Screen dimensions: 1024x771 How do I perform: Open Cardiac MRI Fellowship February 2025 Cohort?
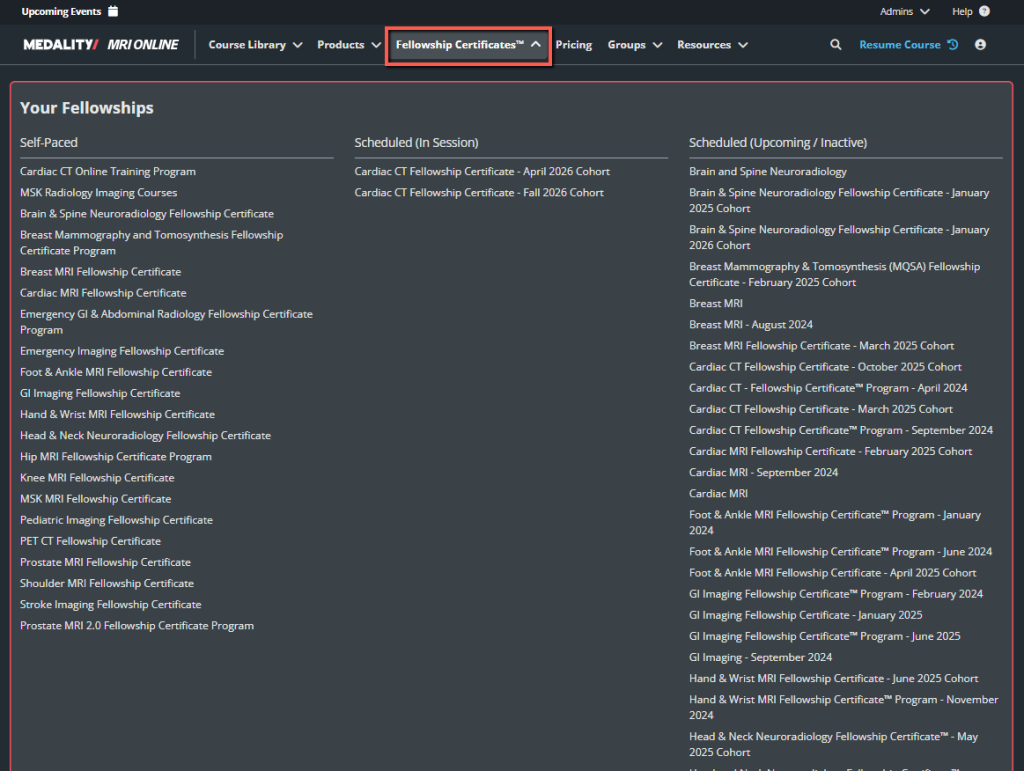(x=830, y=451)
